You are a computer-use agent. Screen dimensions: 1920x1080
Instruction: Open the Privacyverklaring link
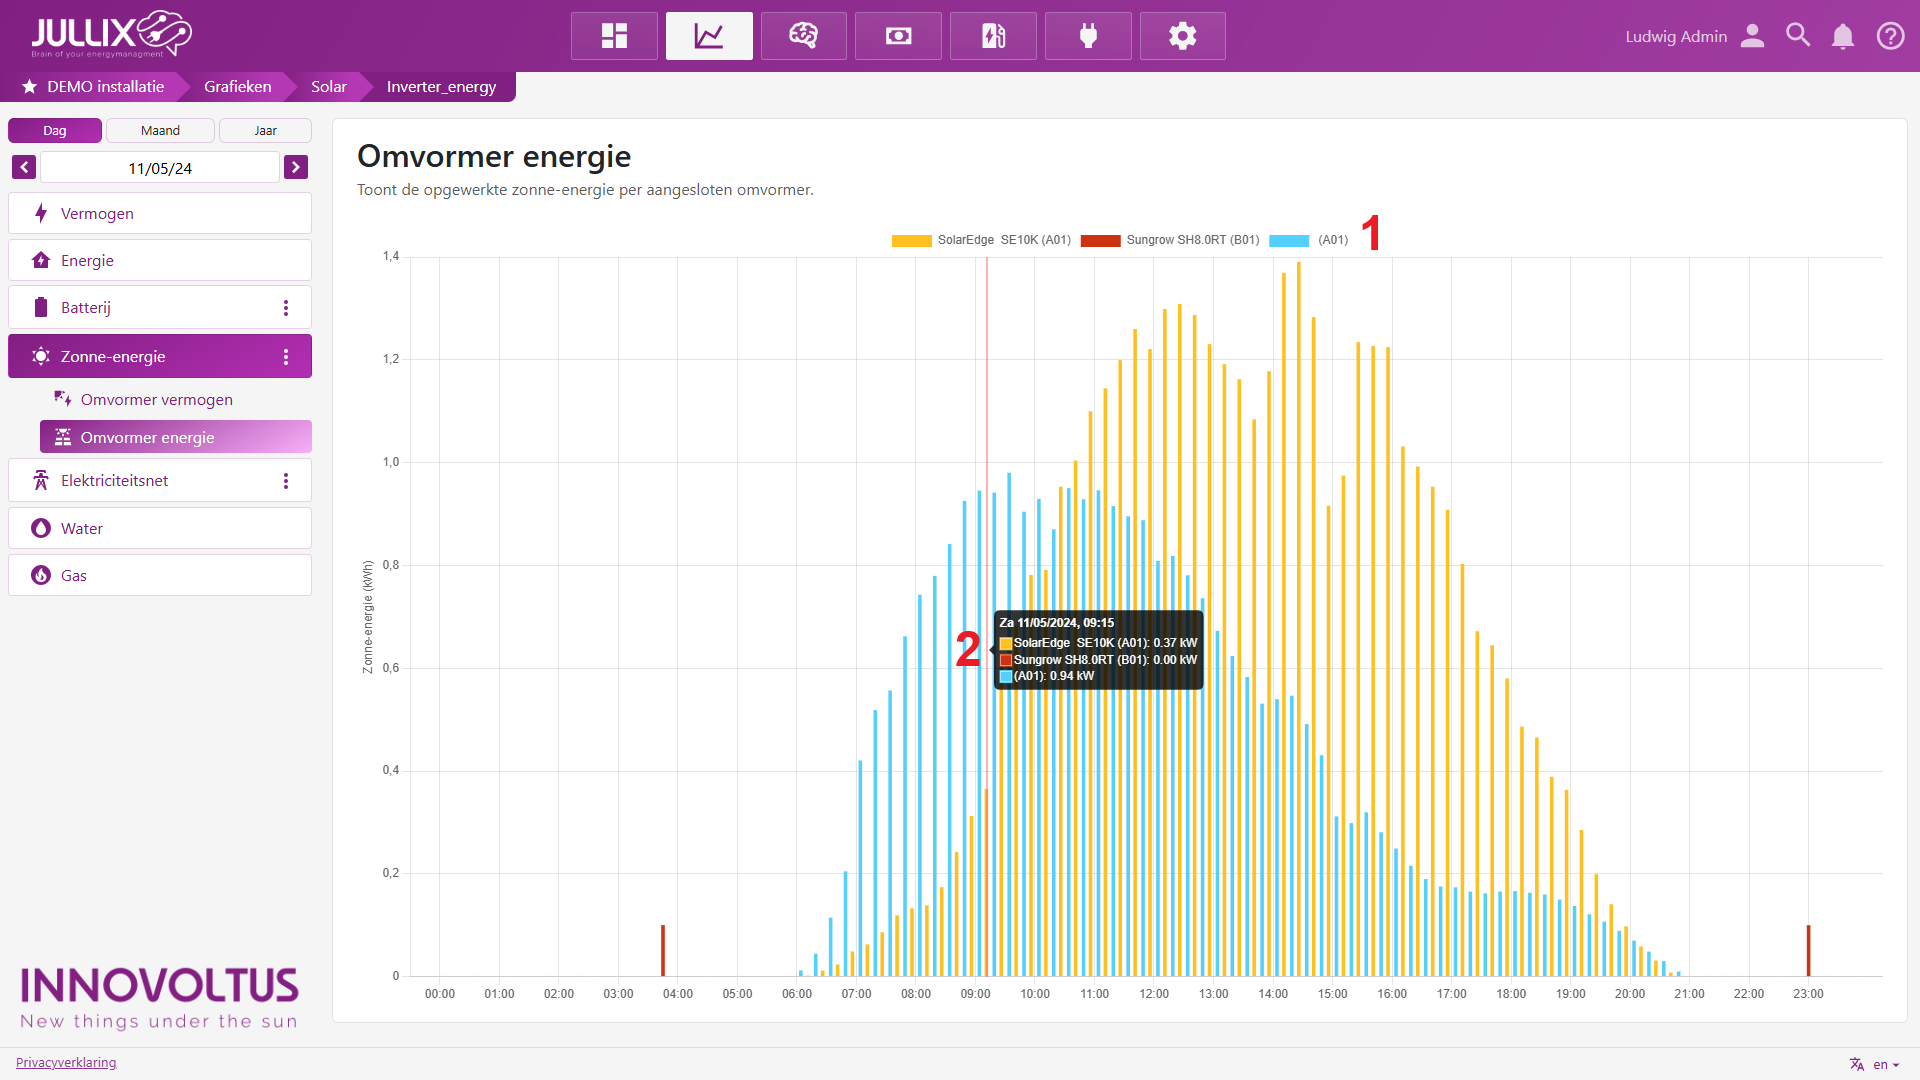(66, 1062)
